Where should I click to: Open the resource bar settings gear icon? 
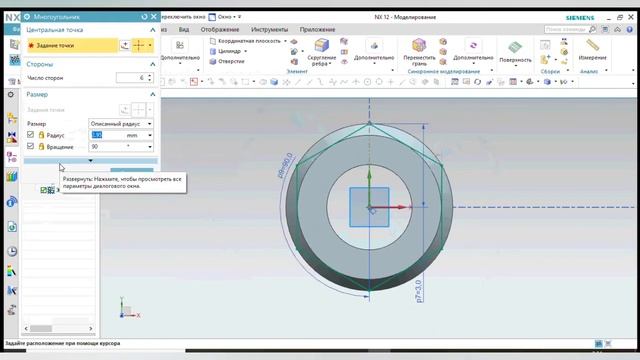(11, 94)
